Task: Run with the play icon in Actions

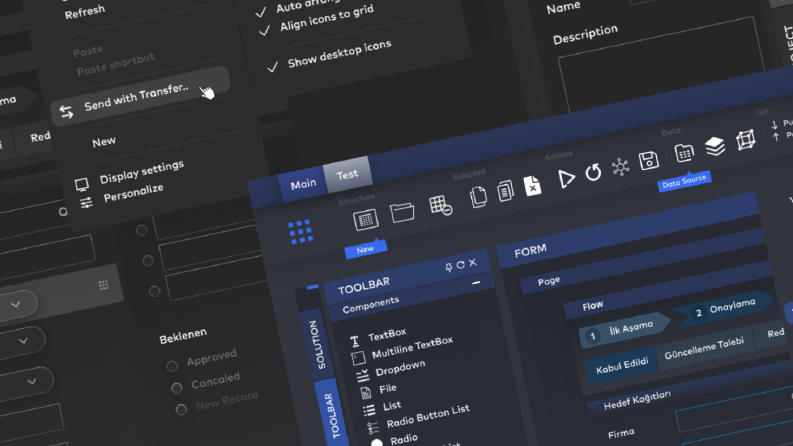Action: (x=566, y=179)
